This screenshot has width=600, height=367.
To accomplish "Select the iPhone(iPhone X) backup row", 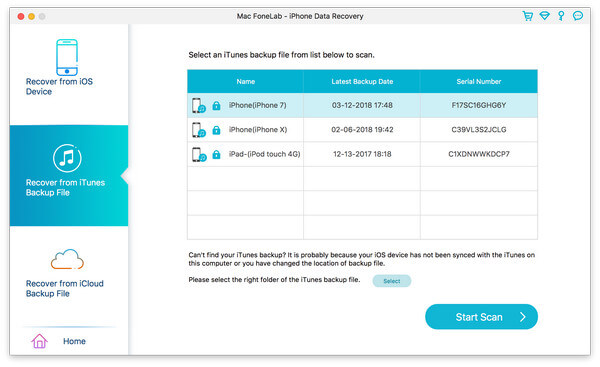I will click(x=362, y=130).
